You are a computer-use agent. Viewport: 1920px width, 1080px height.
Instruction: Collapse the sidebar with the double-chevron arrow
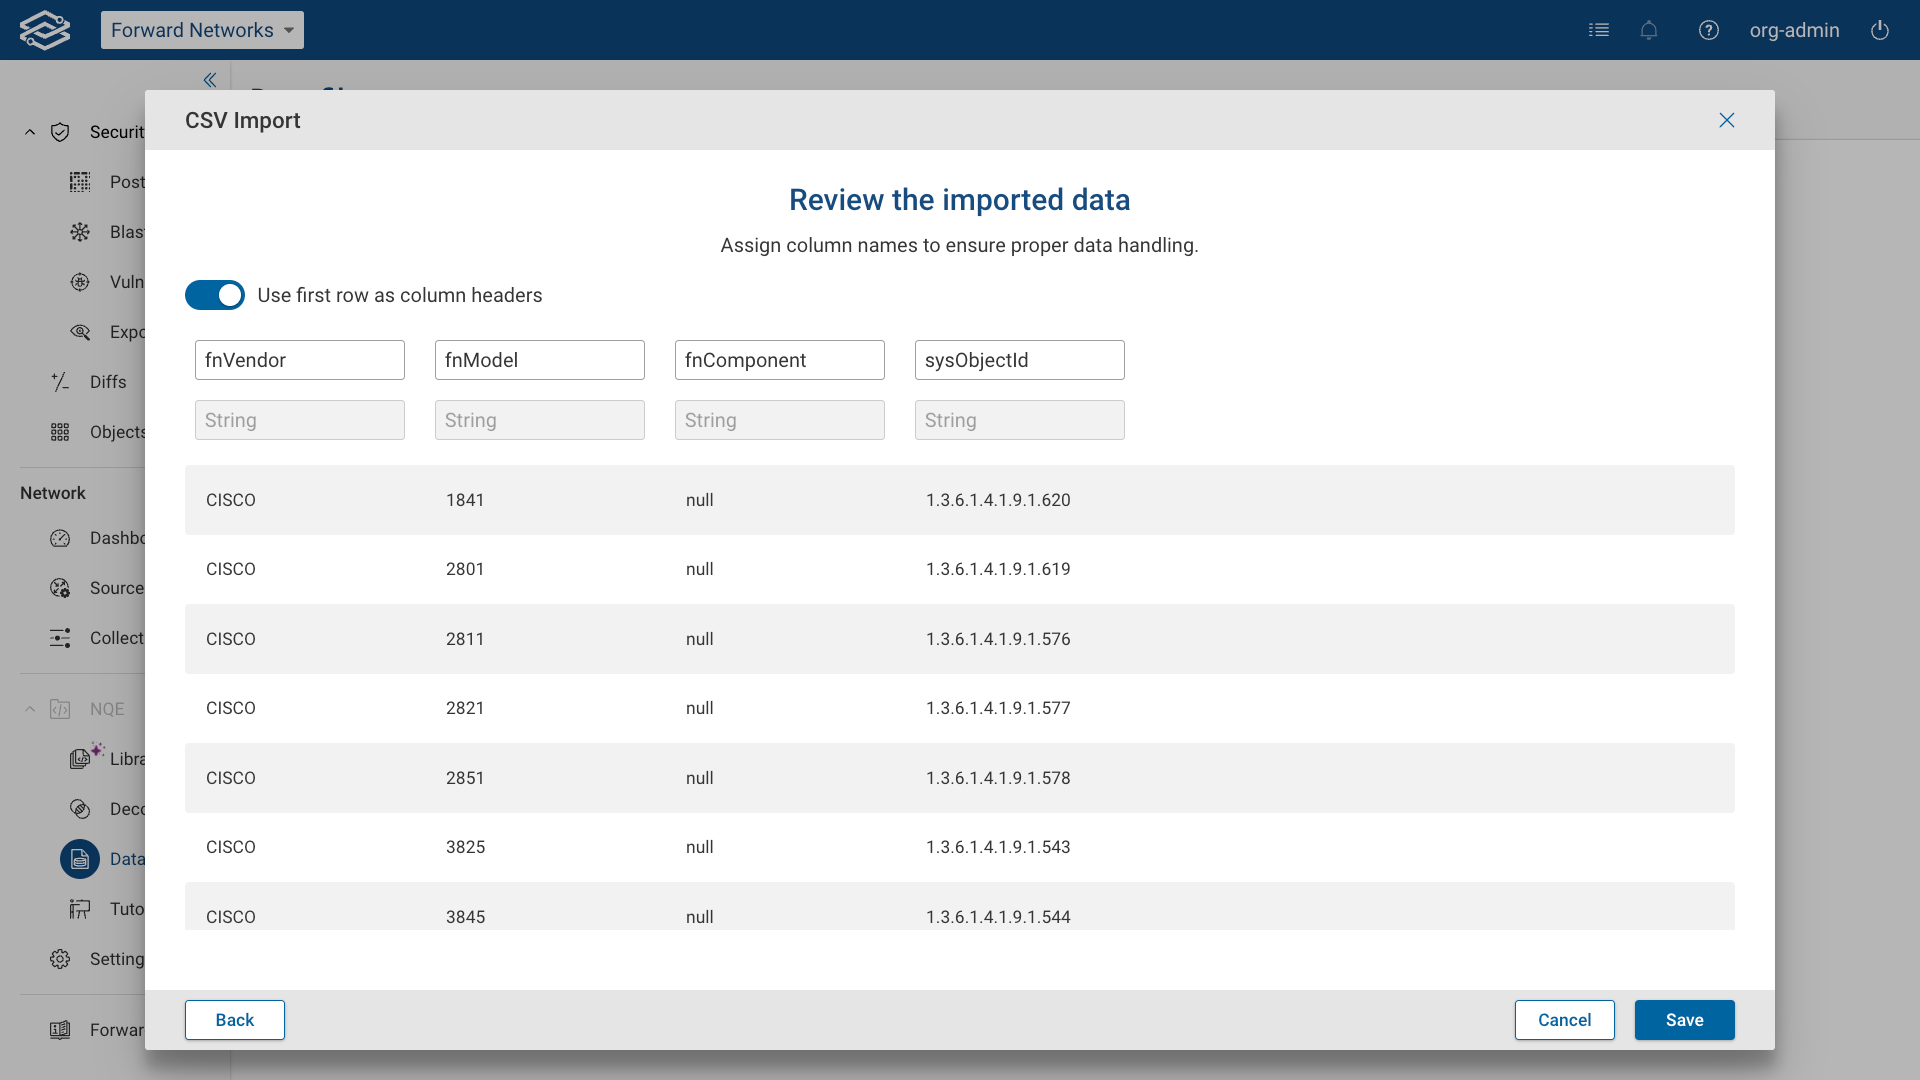210,80
